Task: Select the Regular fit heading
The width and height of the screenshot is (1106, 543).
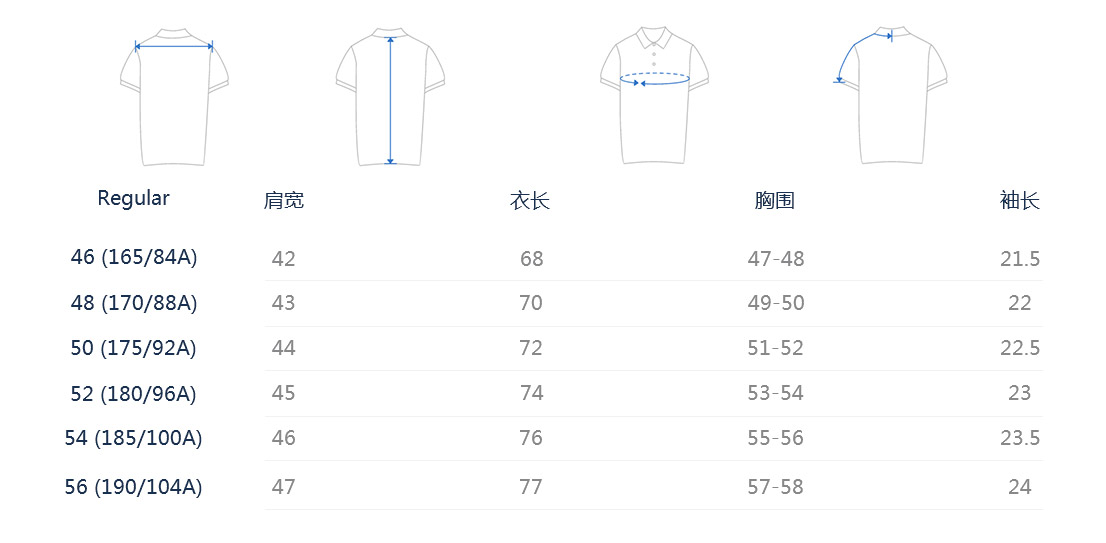Action: click(133, 198)
